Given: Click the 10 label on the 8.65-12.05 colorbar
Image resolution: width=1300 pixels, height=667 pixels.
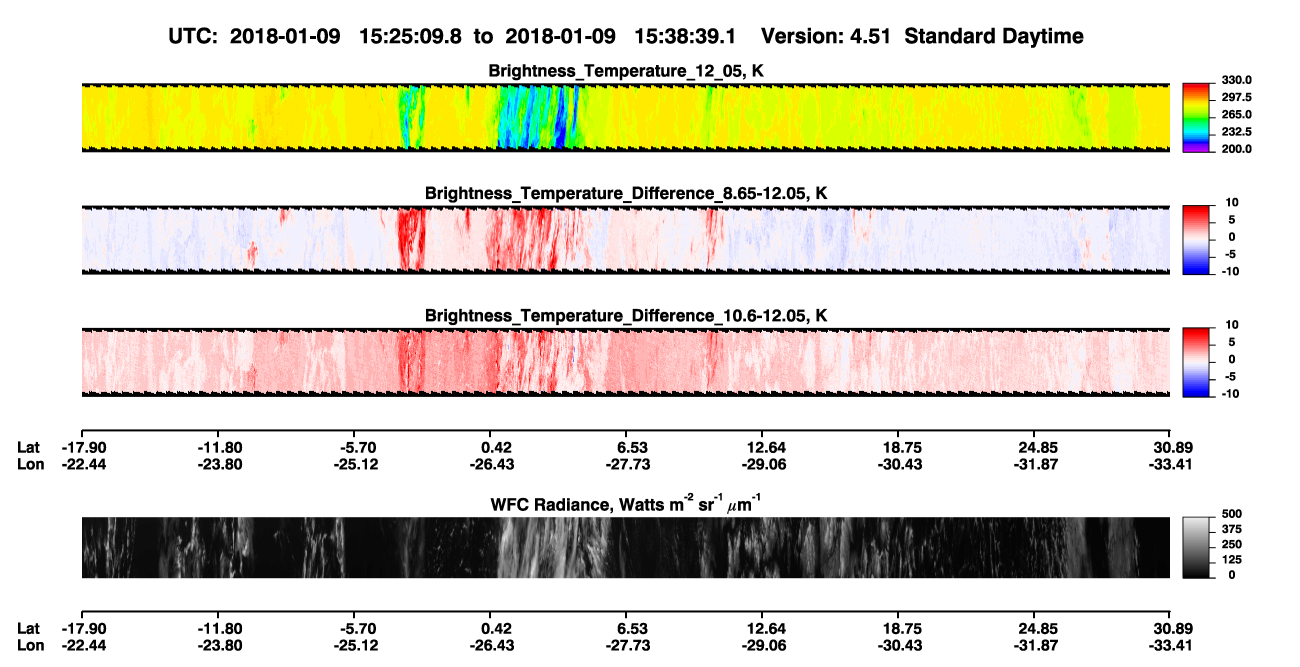Looking at the screenshot, I should pyautogui.click(x=1231, y=203).
